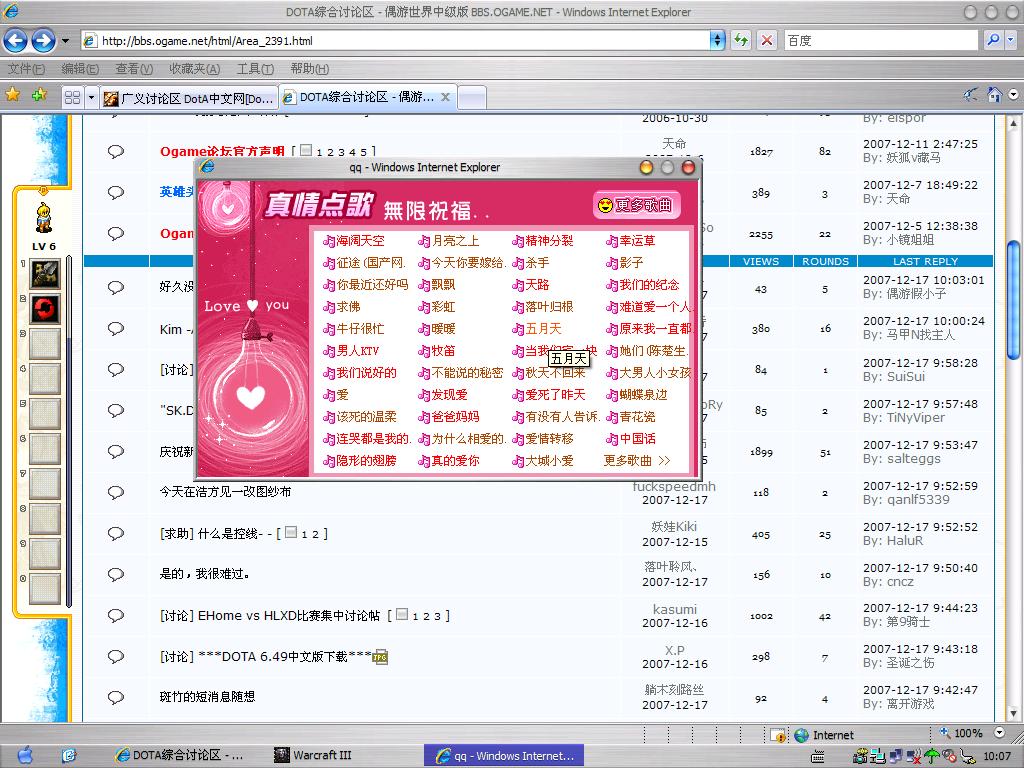Open the 编辑(E) menu
Screen dimensions: 1024x768
tap(80, 69)
